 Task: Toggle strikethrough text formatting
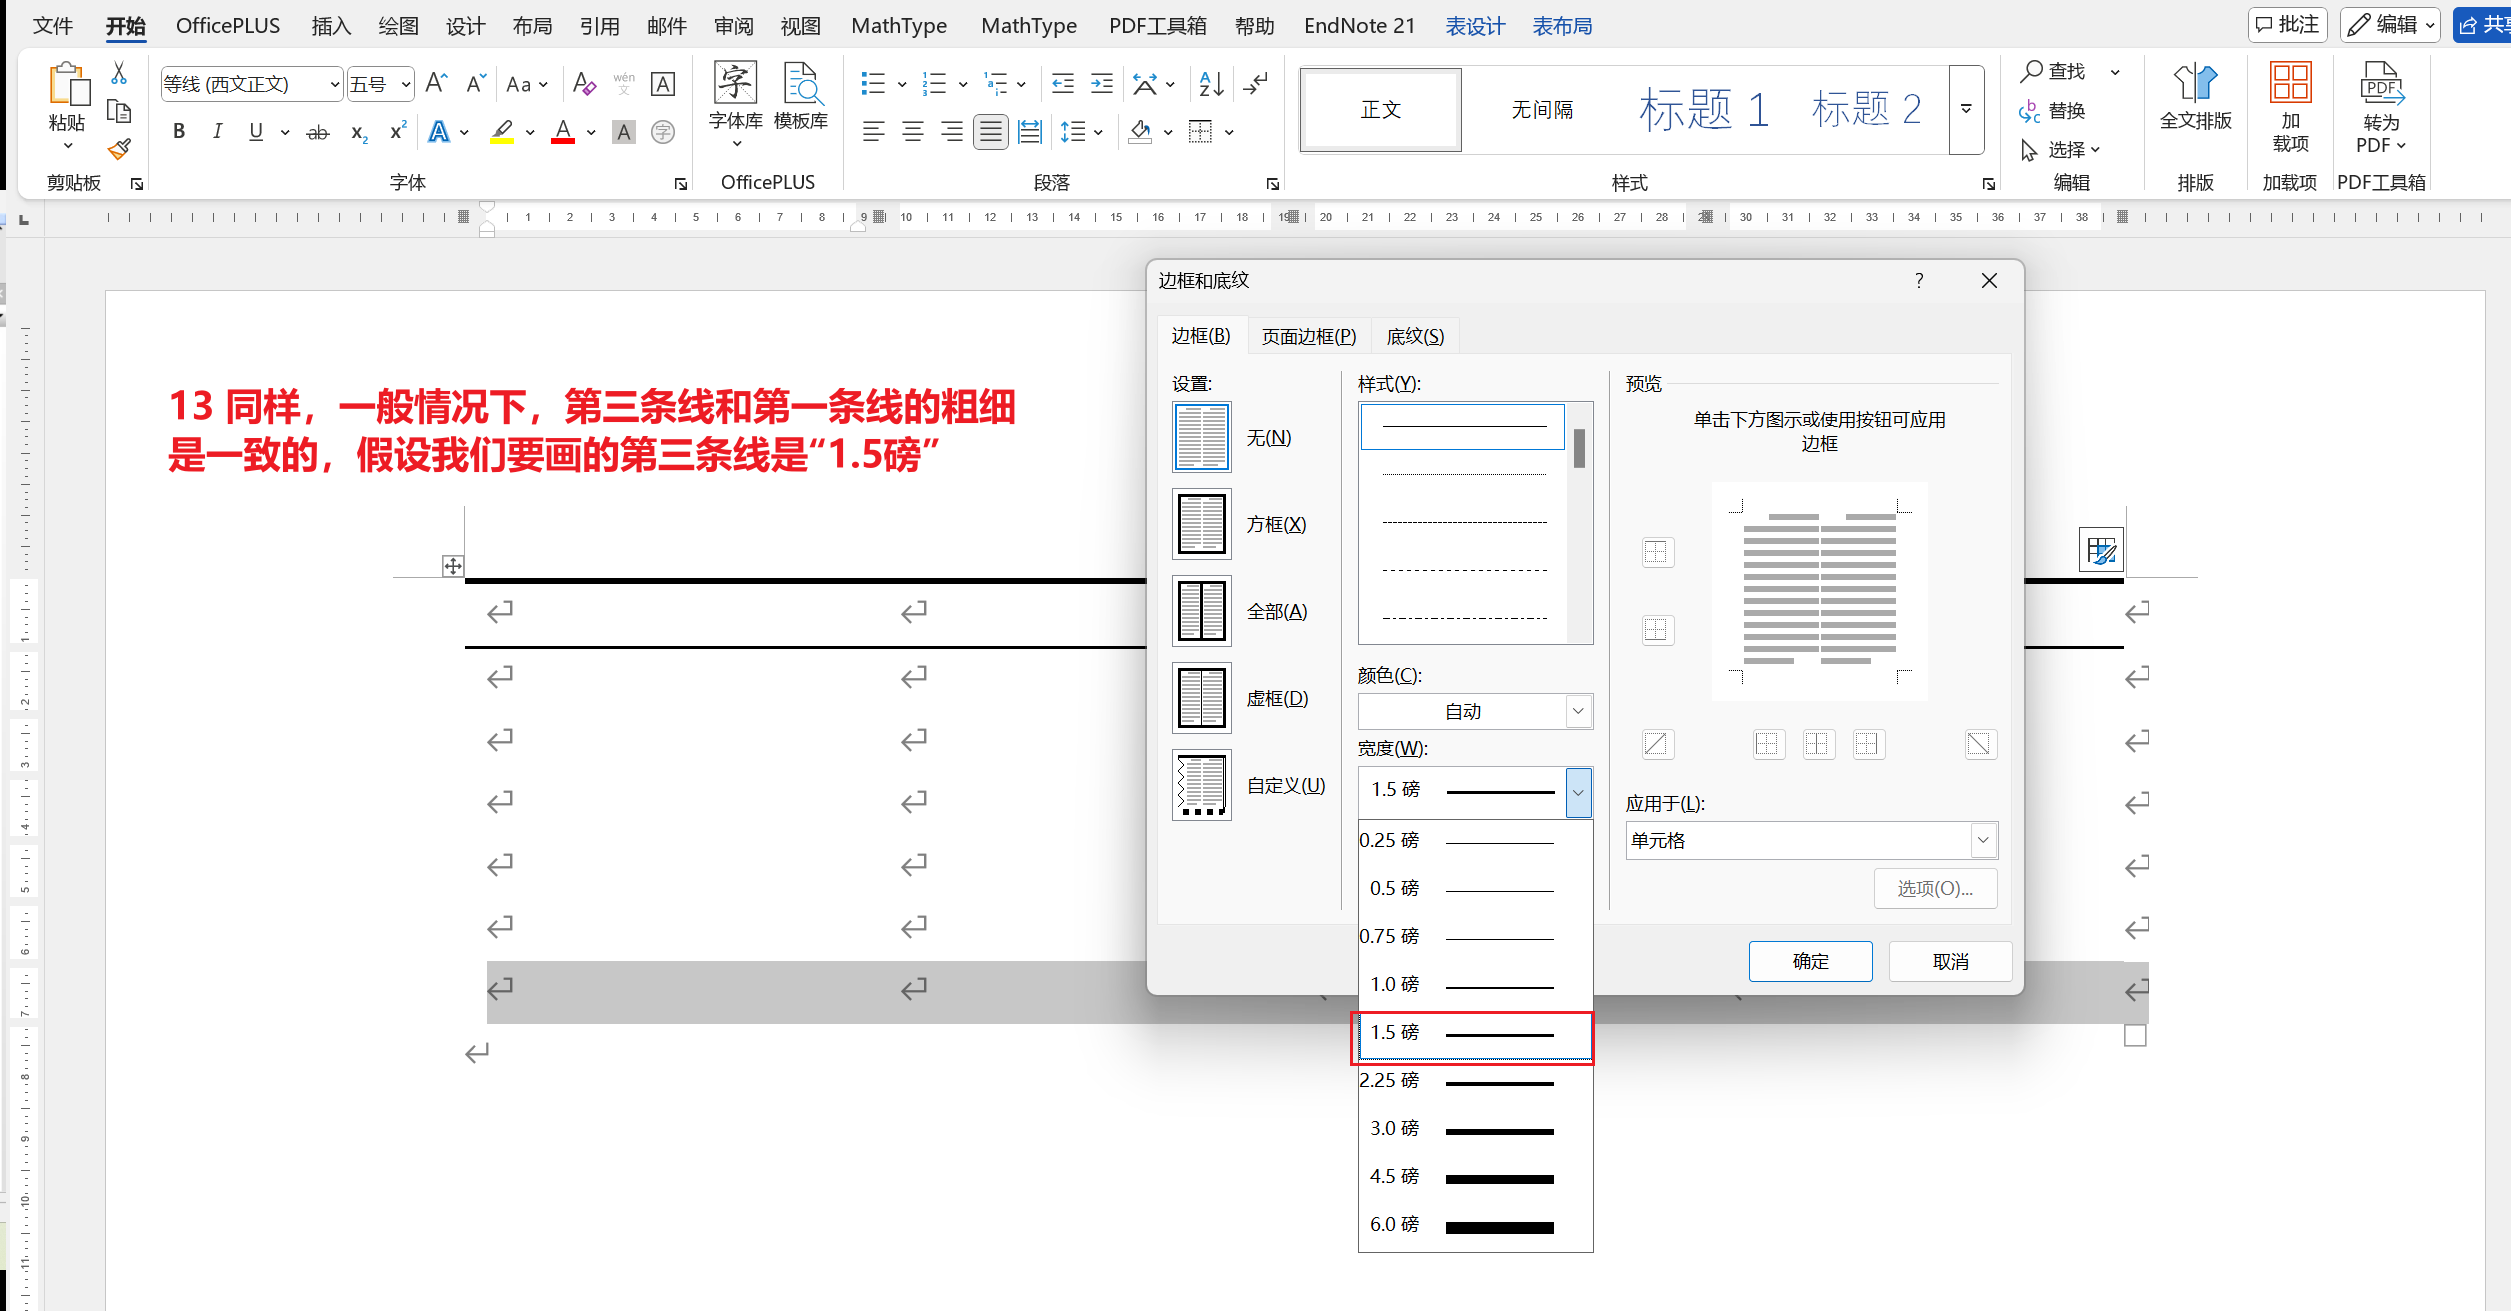click(x=318, y=132)
